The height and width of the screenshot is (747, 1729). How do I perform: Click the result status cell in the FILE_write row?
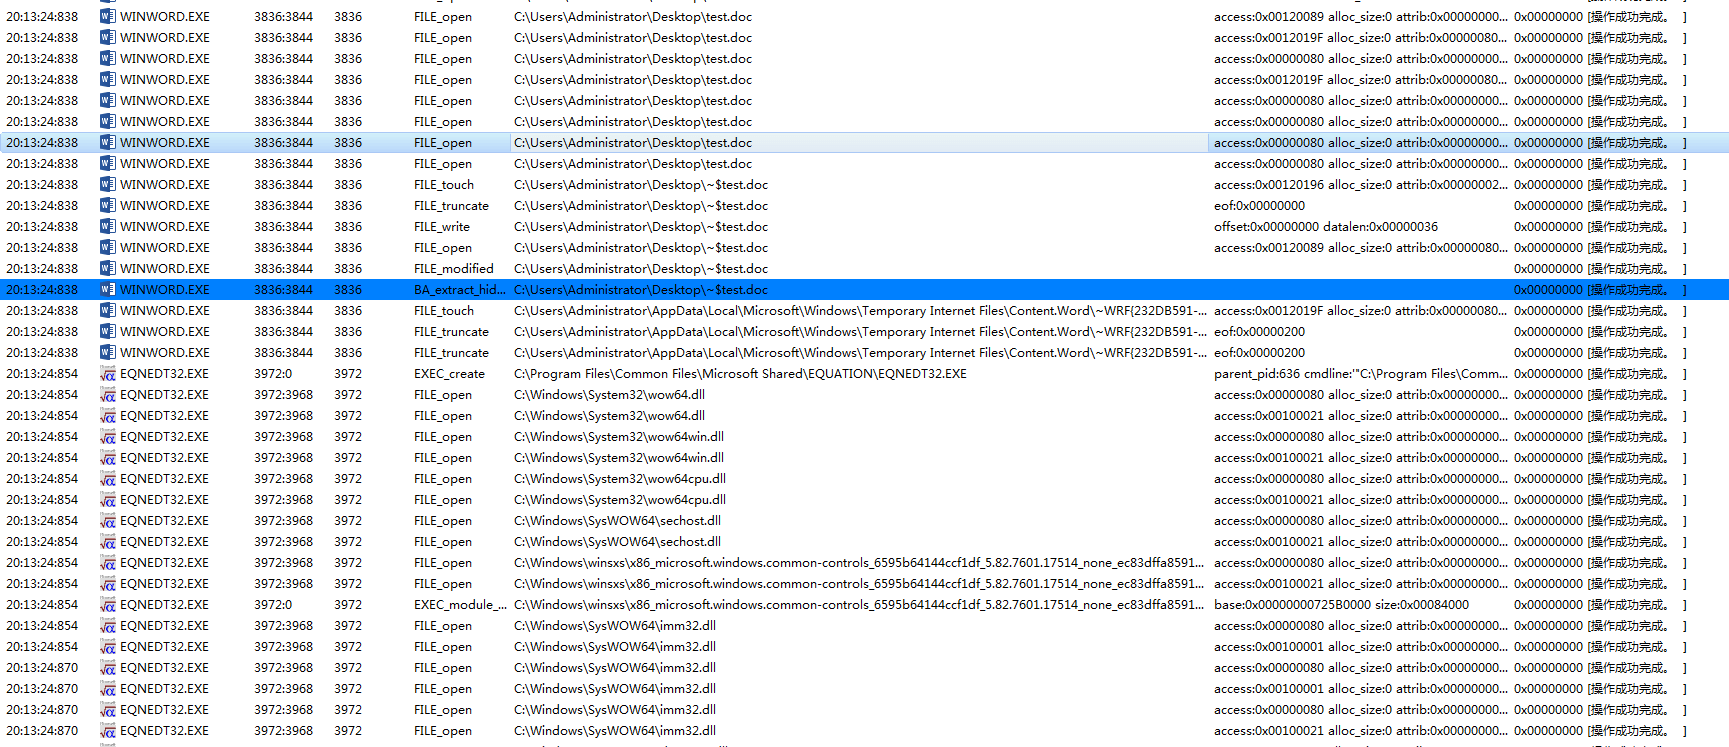[x=1599, y=226]
